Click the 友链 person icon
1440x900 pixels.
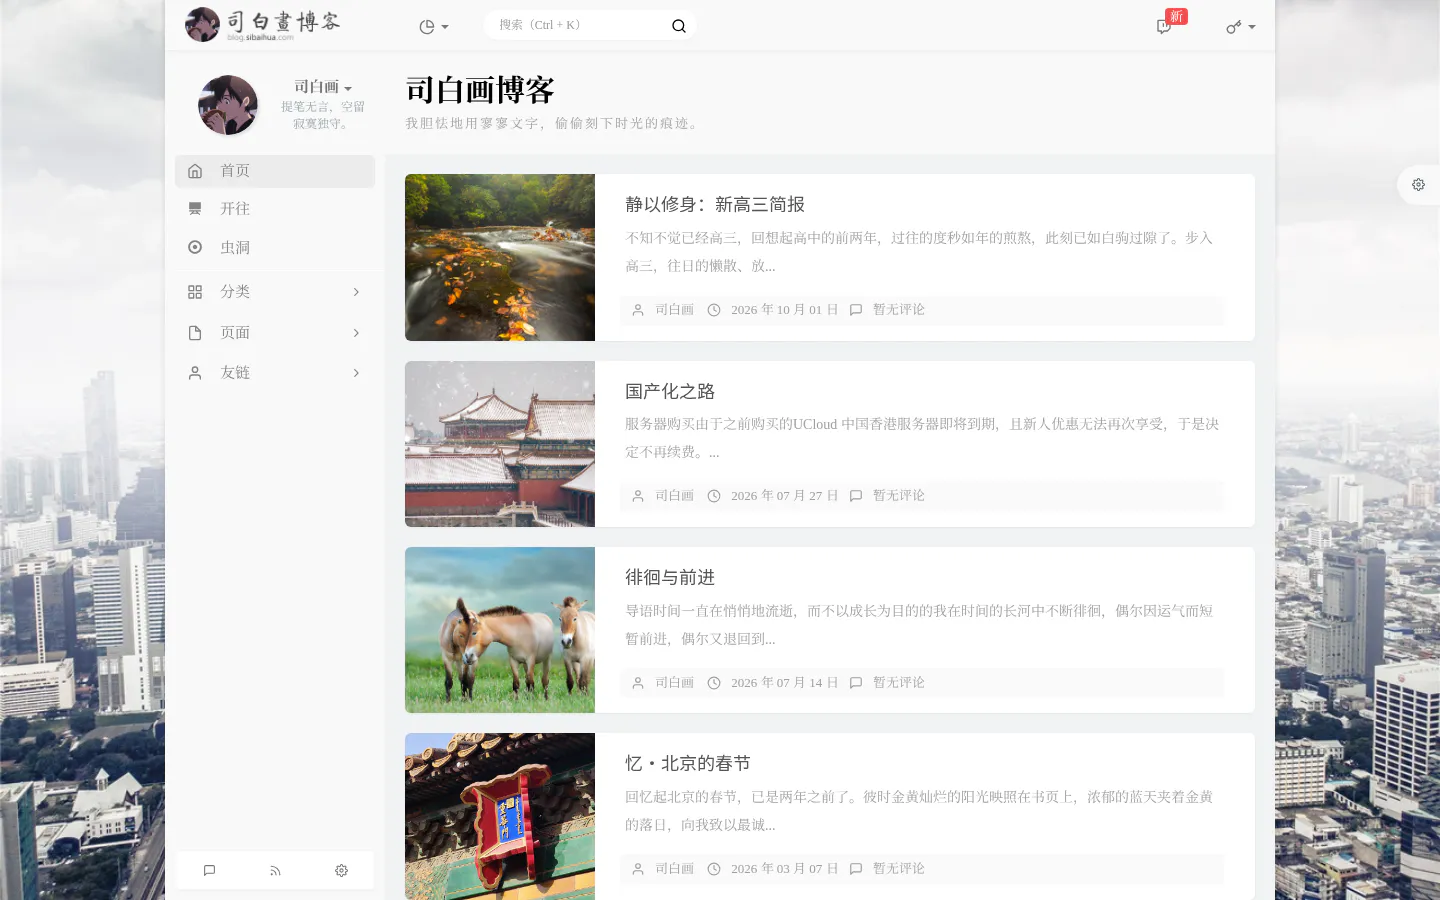click(195, 373)
